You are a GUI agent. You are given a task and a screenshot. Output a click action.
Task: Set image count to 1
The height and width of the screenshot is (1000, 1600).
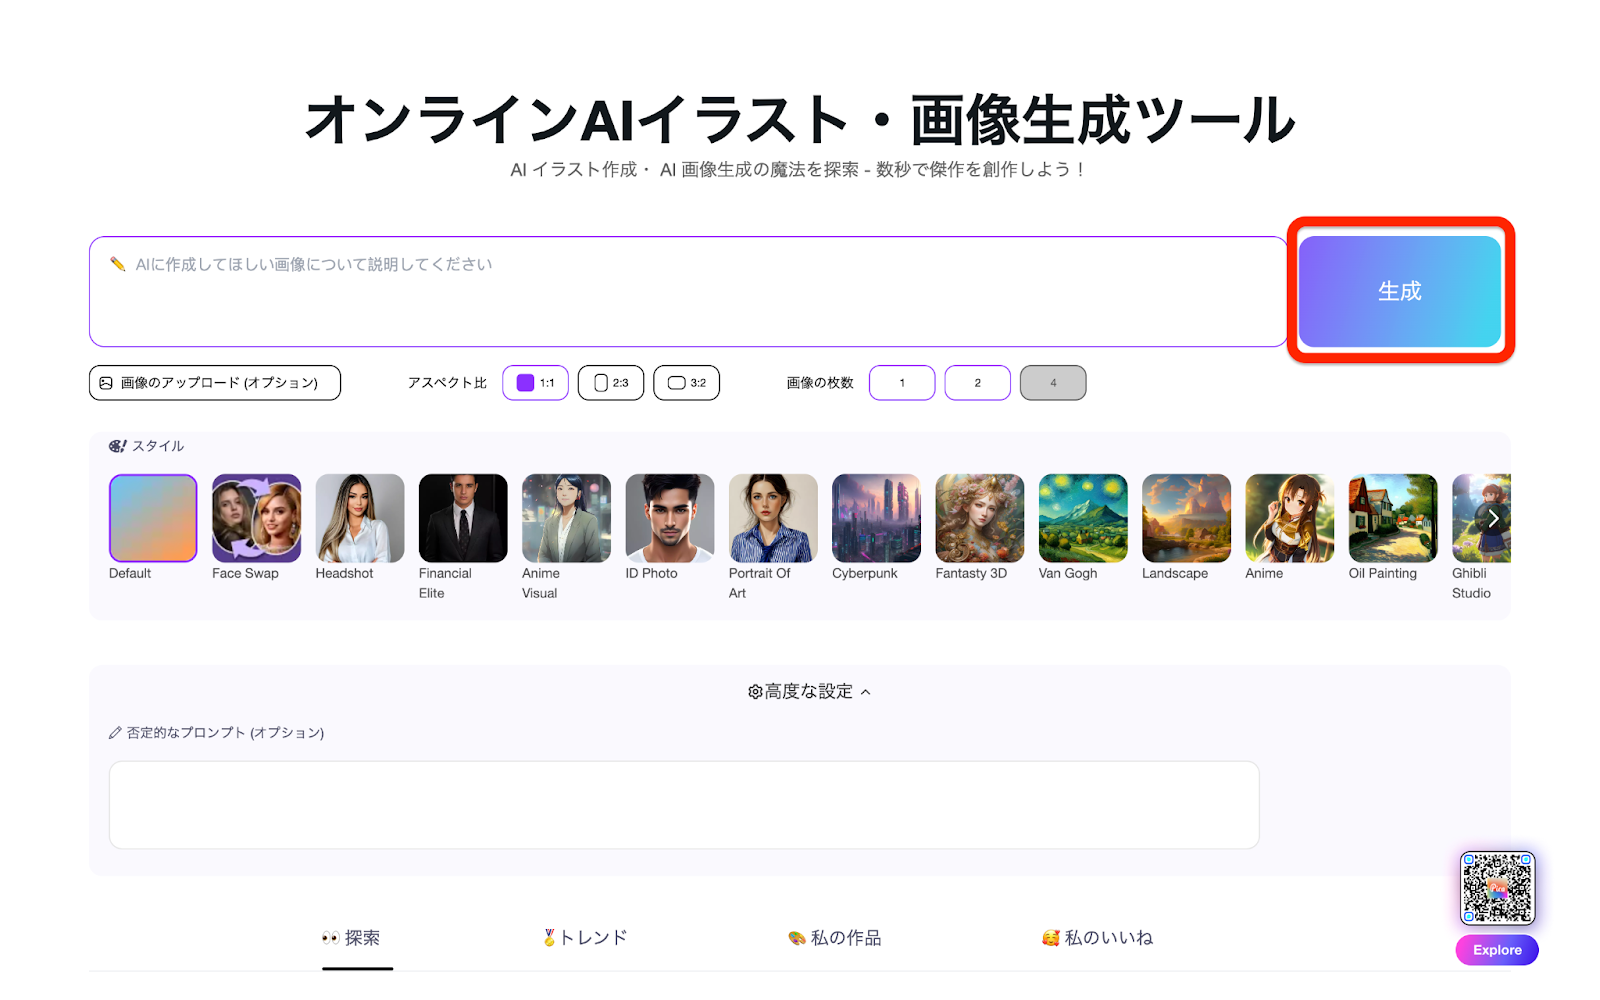tap(902, 383)
